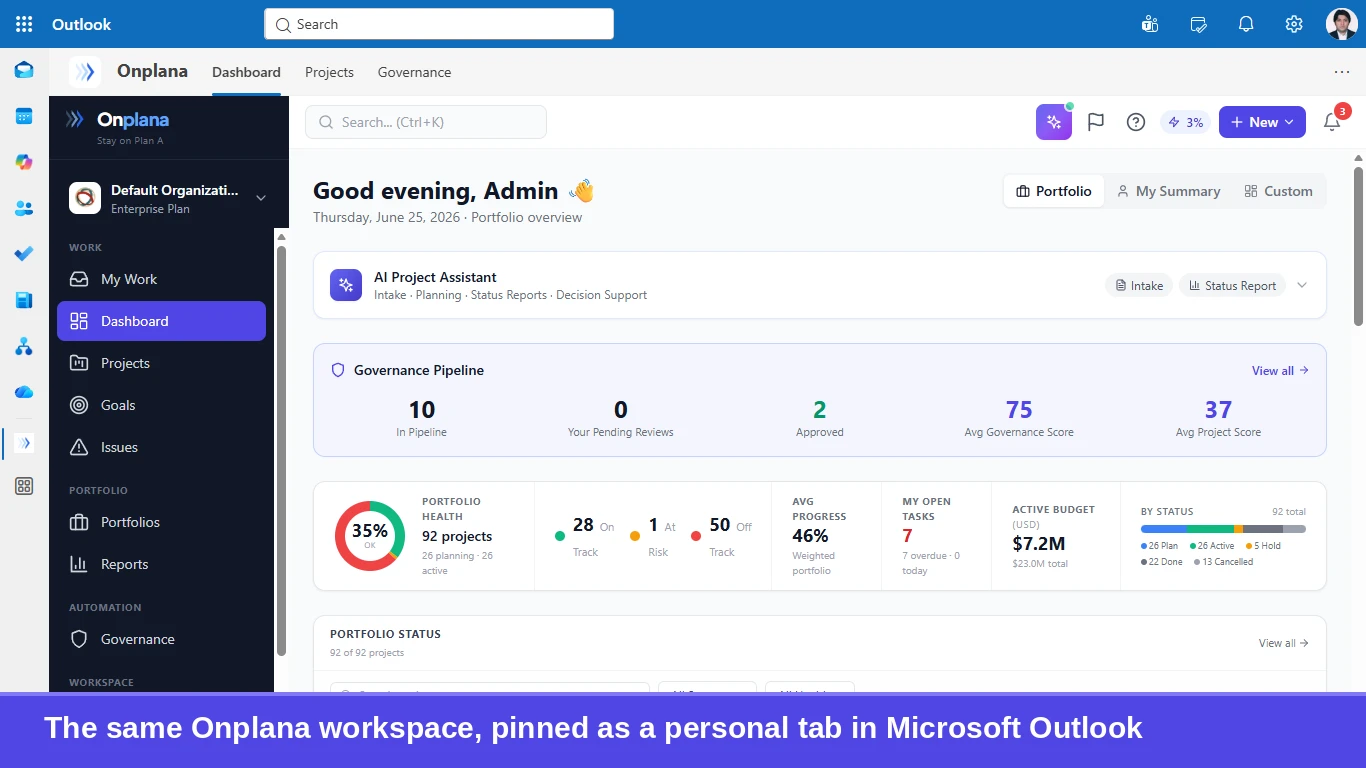Open the tab more options ellipsis

1342,72
